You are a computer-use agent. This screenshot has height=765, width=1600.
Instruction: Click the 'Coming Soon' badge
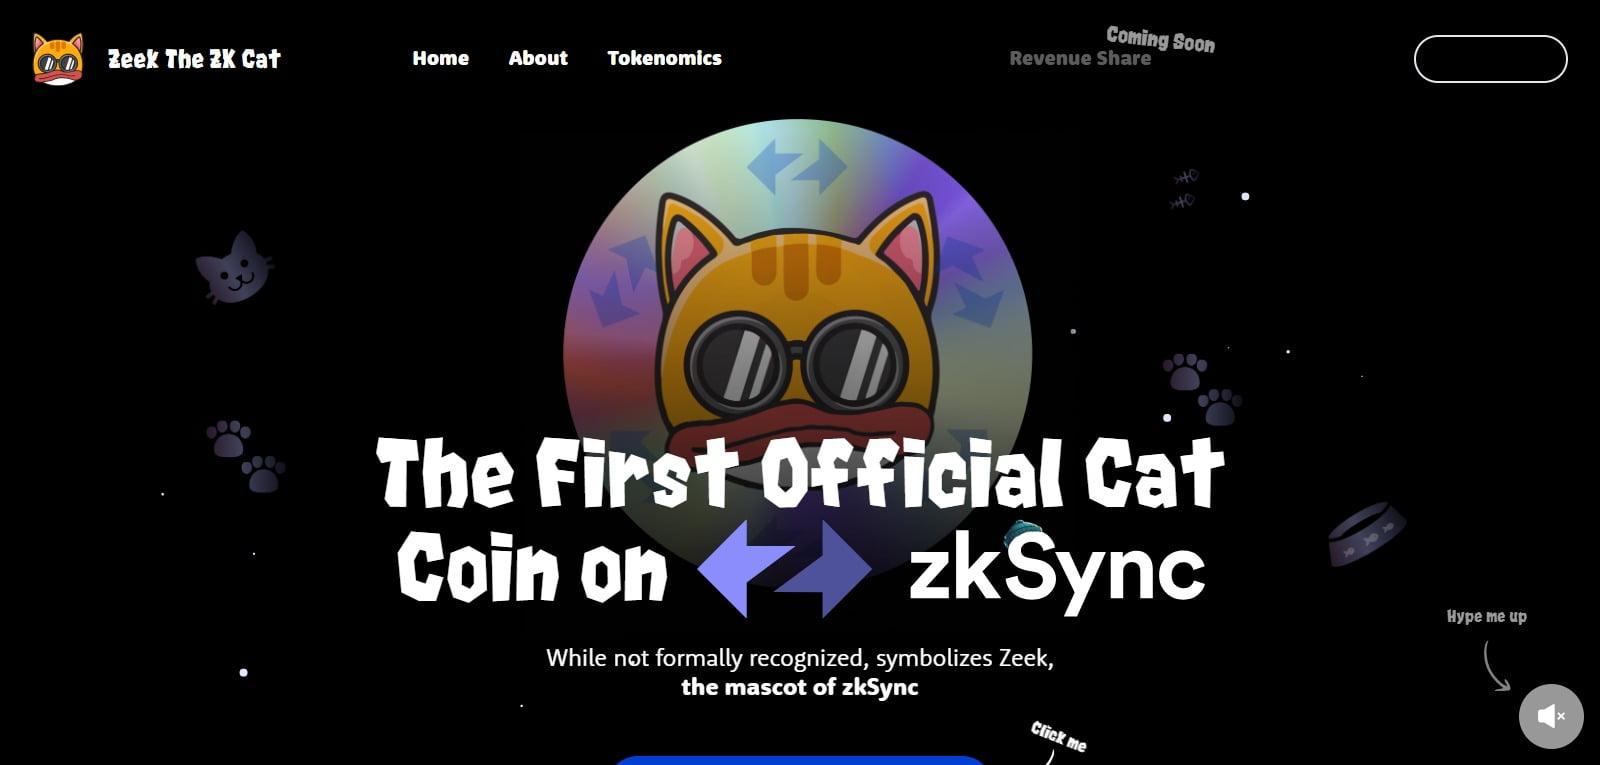(x=1161, y=39)
